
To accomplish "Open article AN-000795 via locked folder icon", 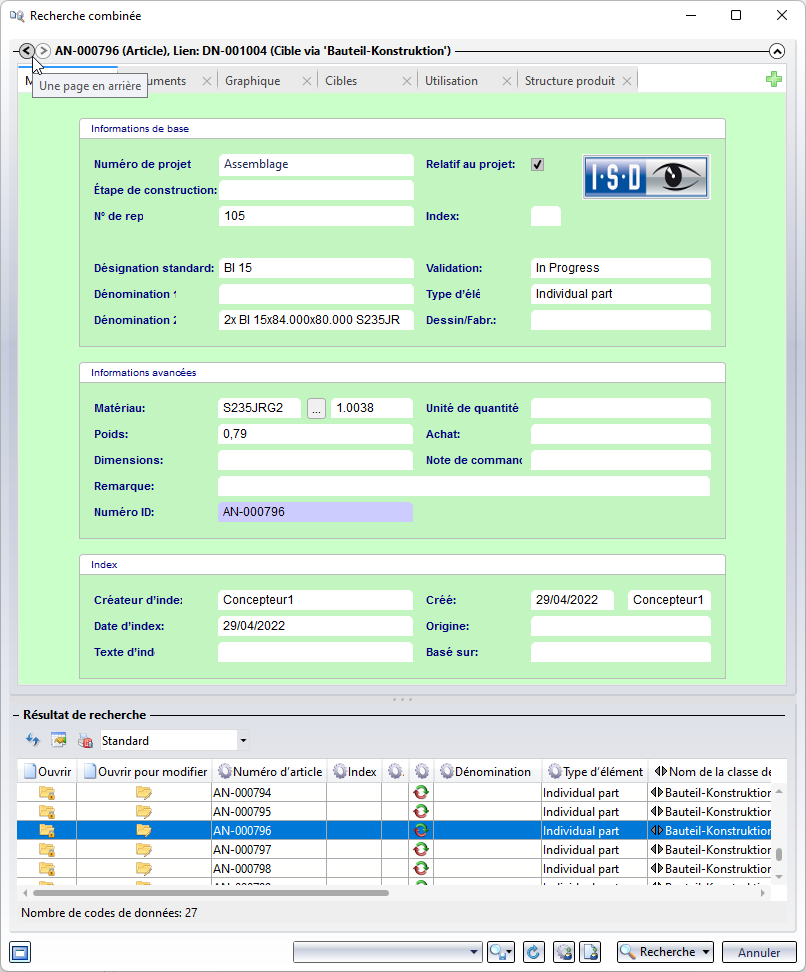I will pos(47,812).
